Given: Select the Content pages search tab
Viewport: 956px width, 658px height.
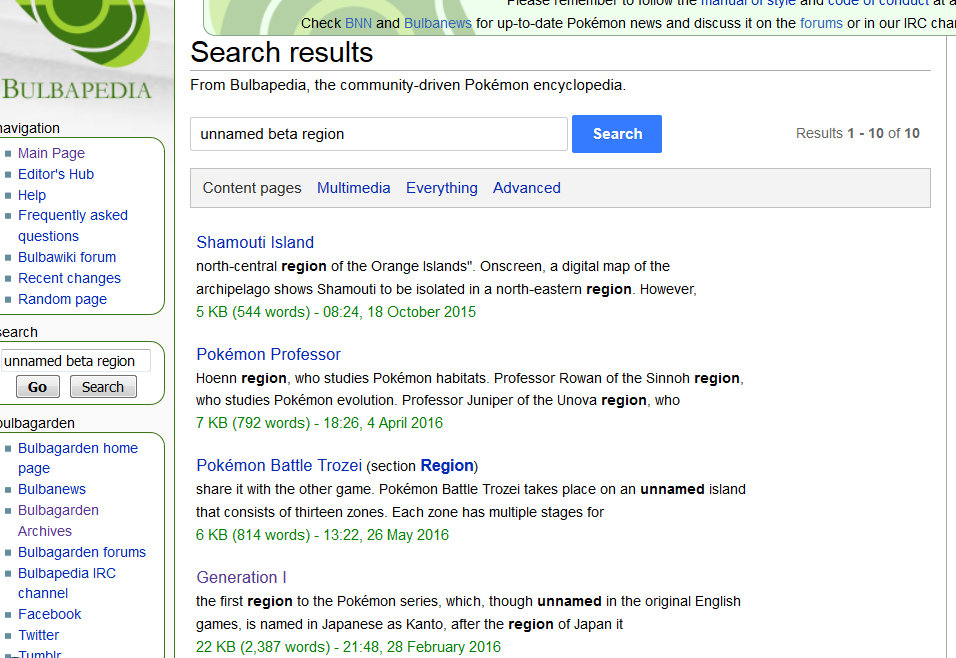Looking at the screenshot, I should tap(252, 188).
